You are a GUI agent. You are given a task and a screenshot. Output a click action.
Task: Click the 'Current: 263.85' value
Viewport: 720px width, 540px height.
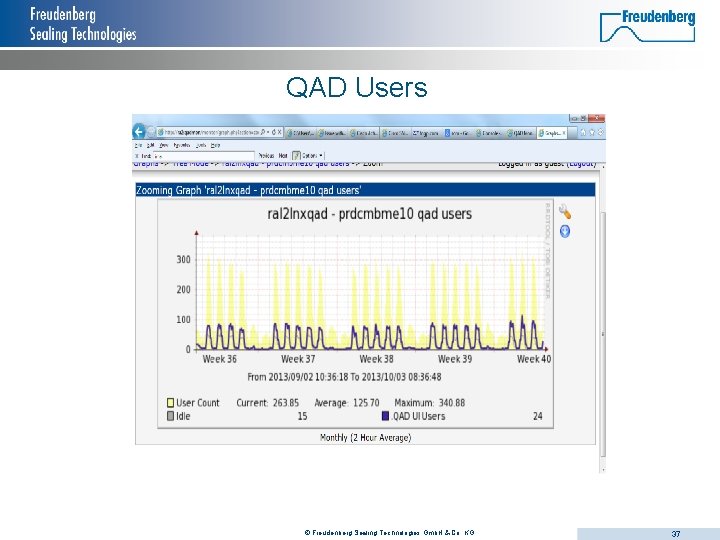point(268,403)
